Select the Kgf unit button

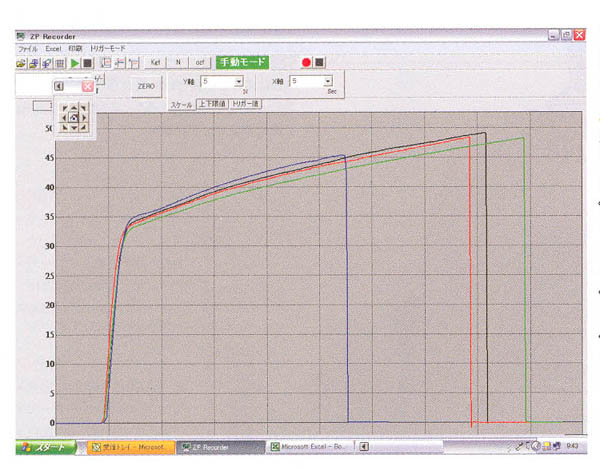coord(155,62)
